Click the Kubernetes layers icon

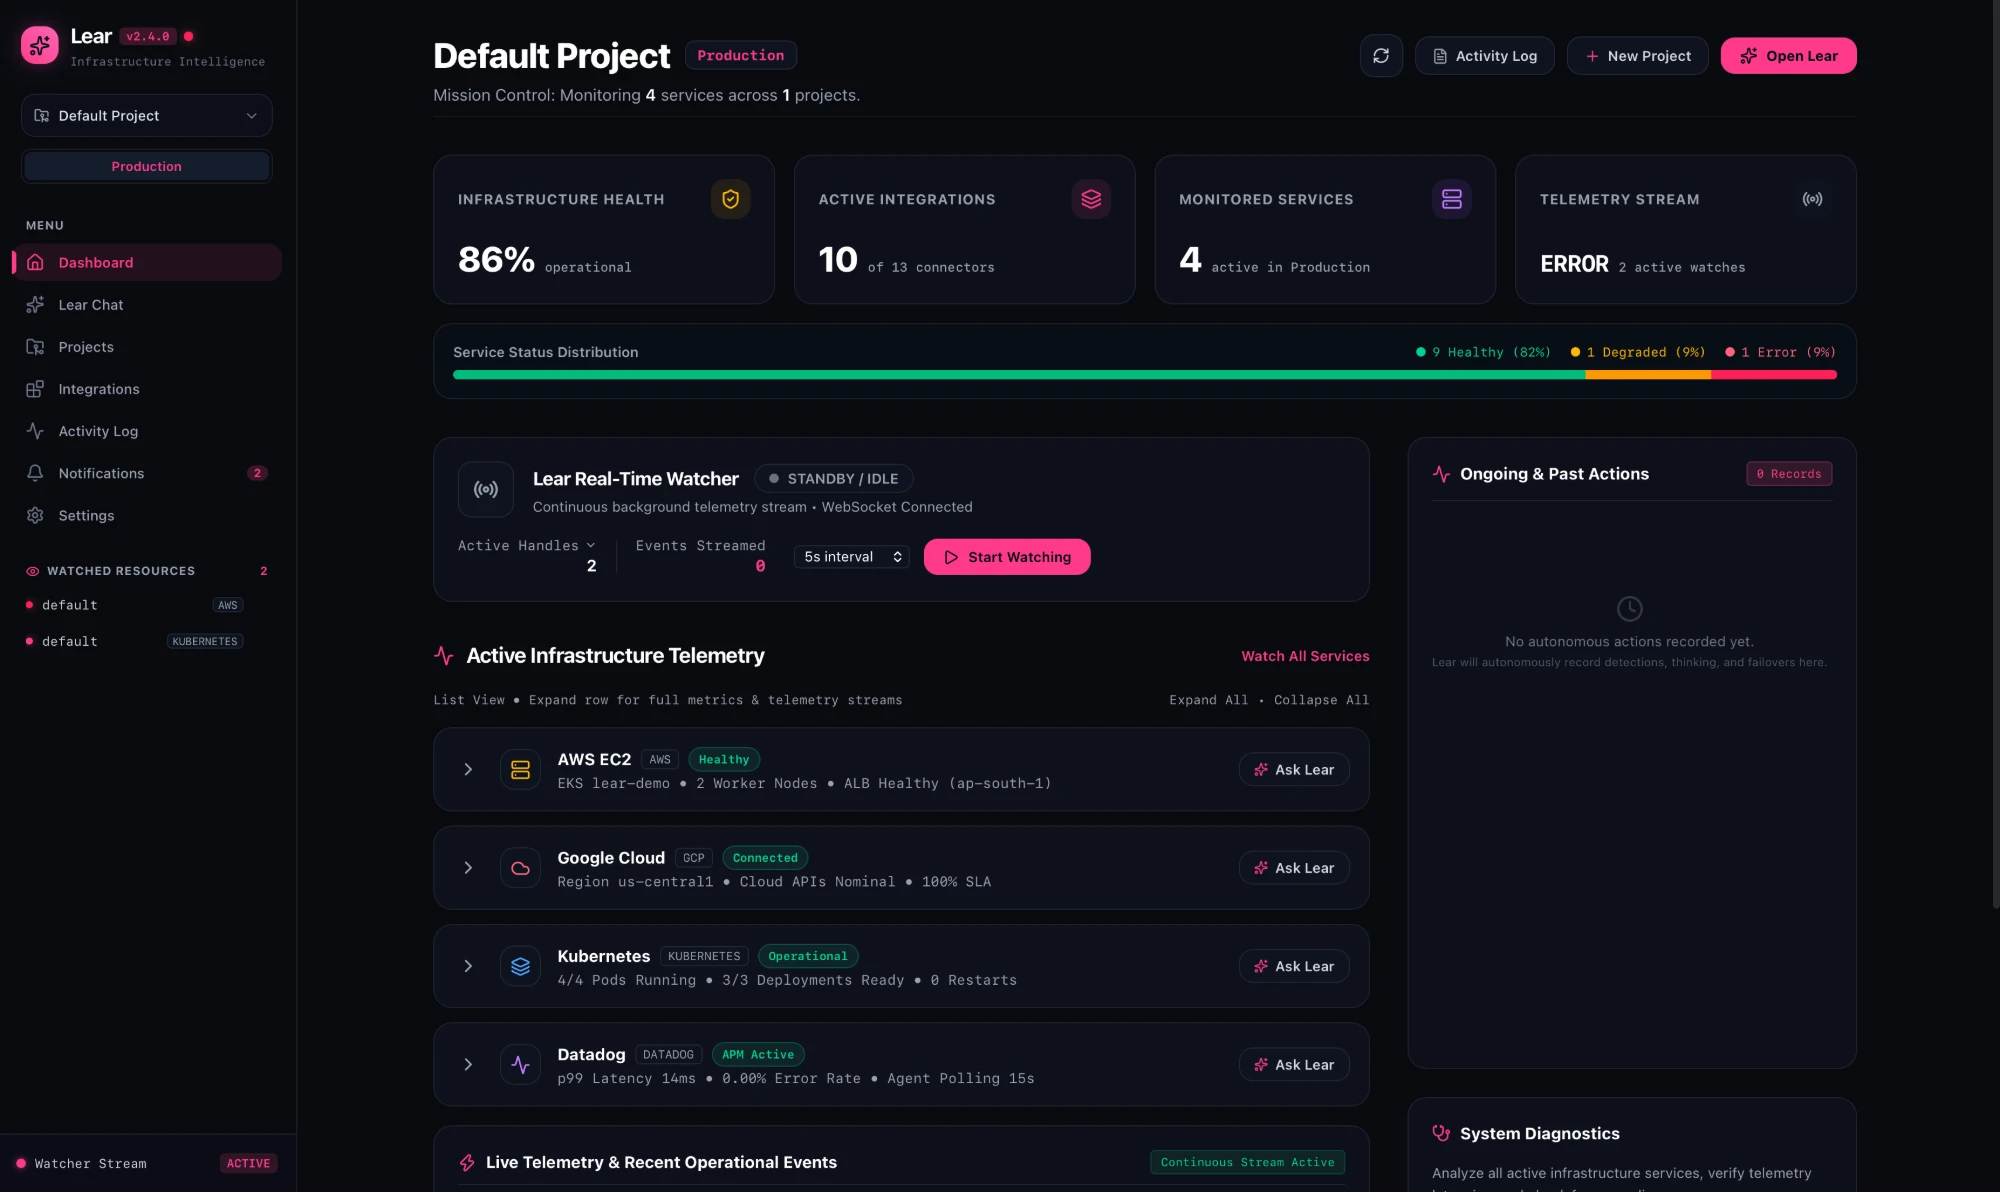(520, 966)
